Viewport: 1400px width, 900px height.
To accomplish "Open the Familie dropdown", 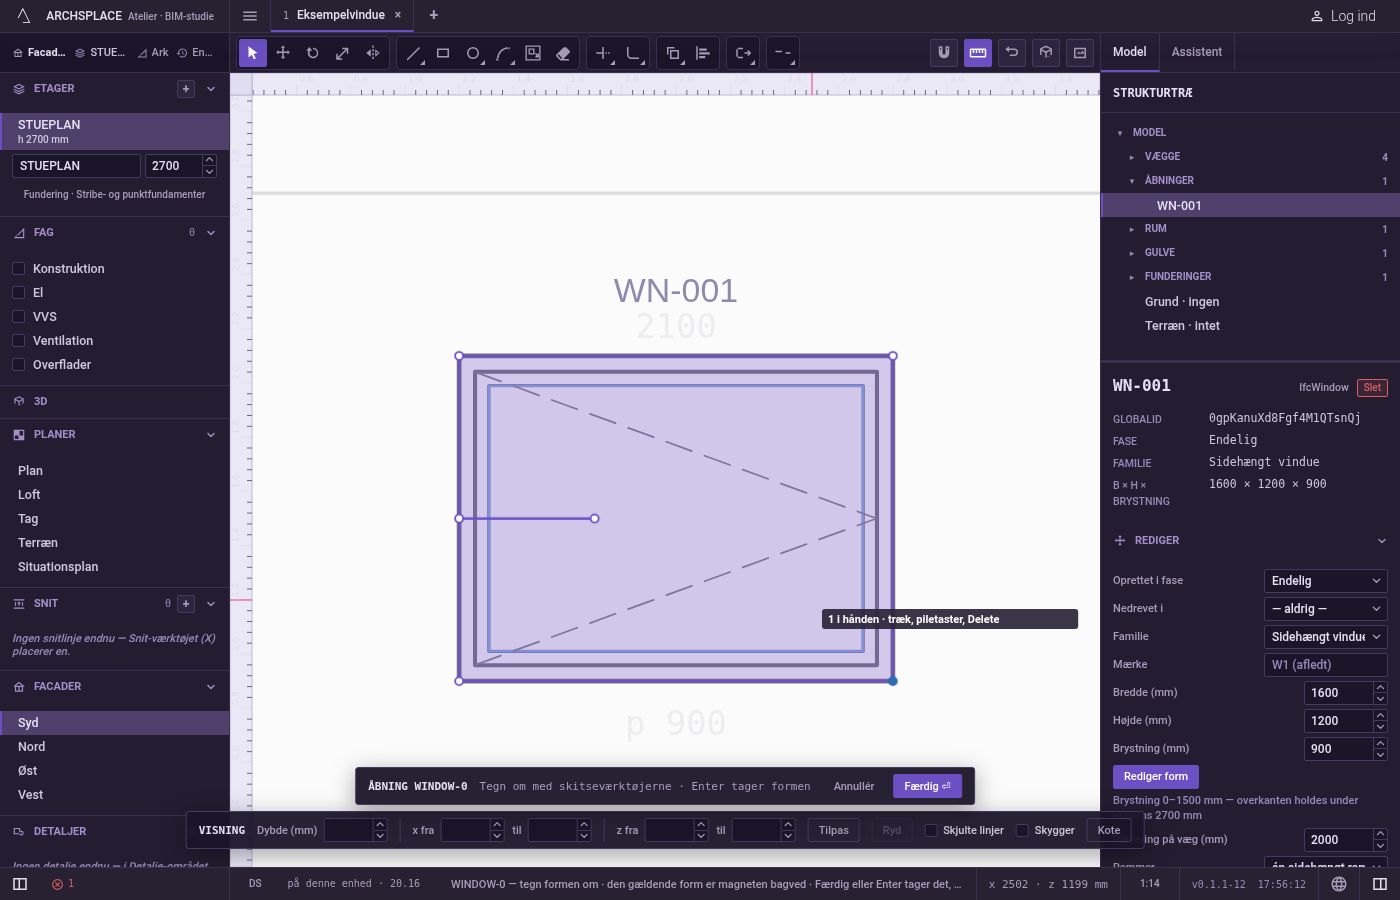I will pyautogui.click(x=1326, y=637).
